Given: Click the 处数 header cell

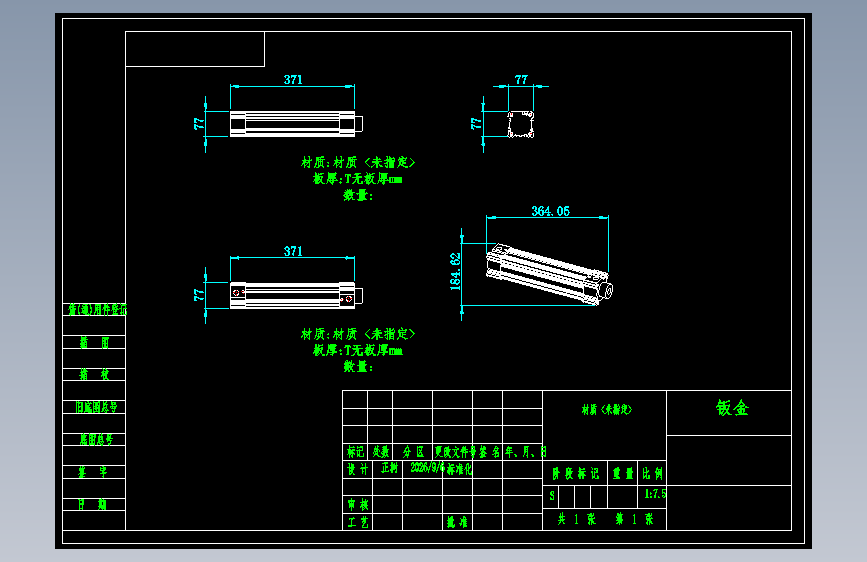Looking at the screenshot, I should 380,452.
